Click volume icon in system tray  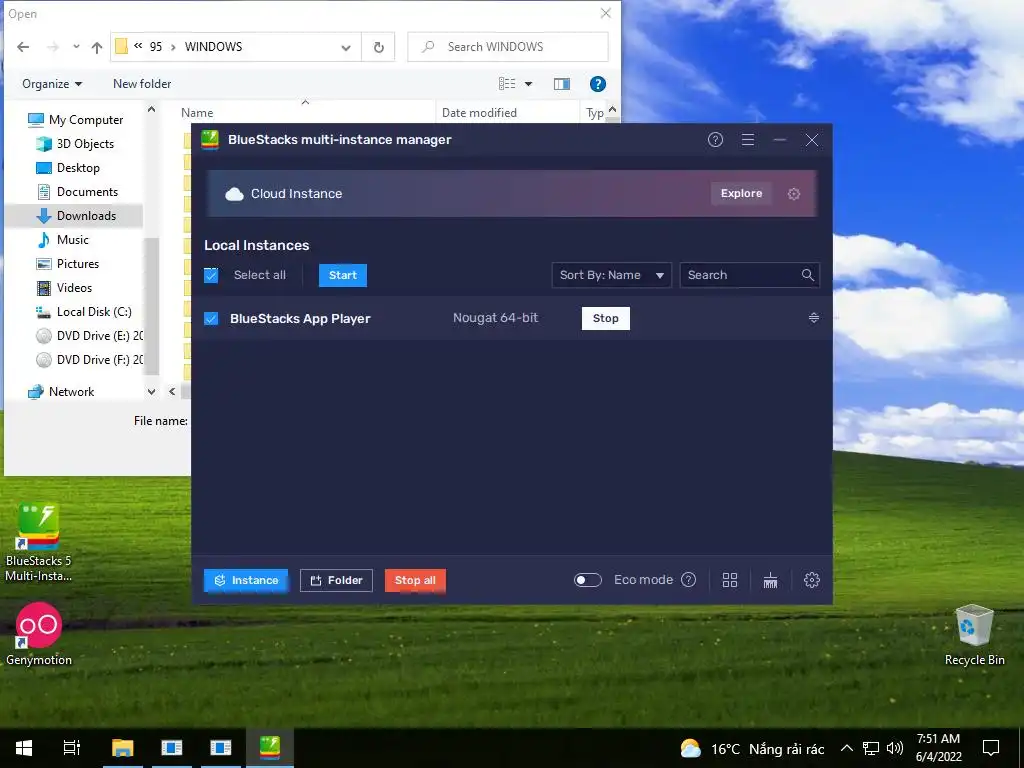click(895, 748)
